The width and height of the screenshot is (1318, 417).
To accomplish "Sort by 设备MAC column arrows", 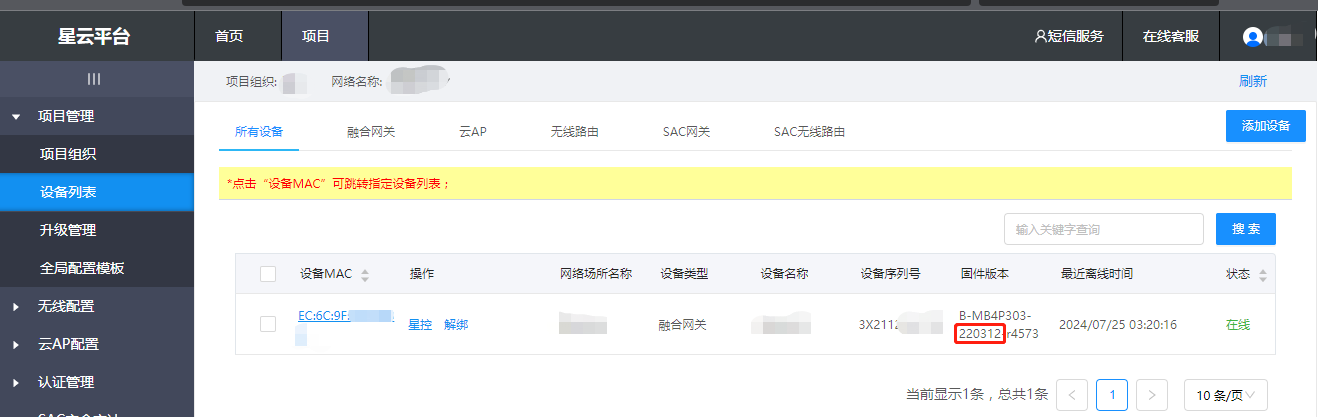I will pos(365,275).
